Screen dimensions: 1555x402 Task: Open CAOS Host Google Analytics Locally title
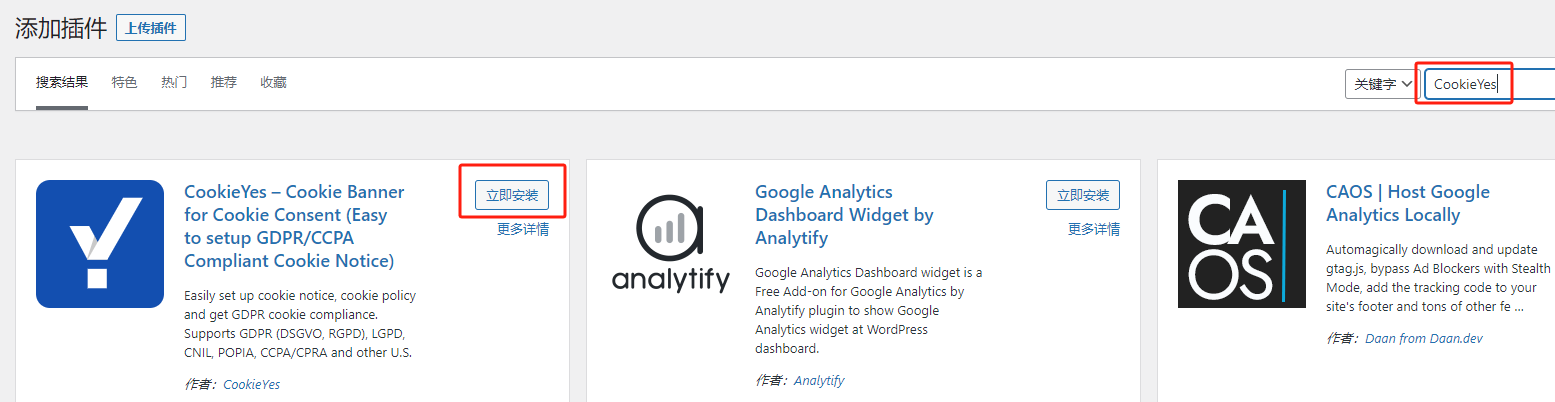tap(1408, 203)
